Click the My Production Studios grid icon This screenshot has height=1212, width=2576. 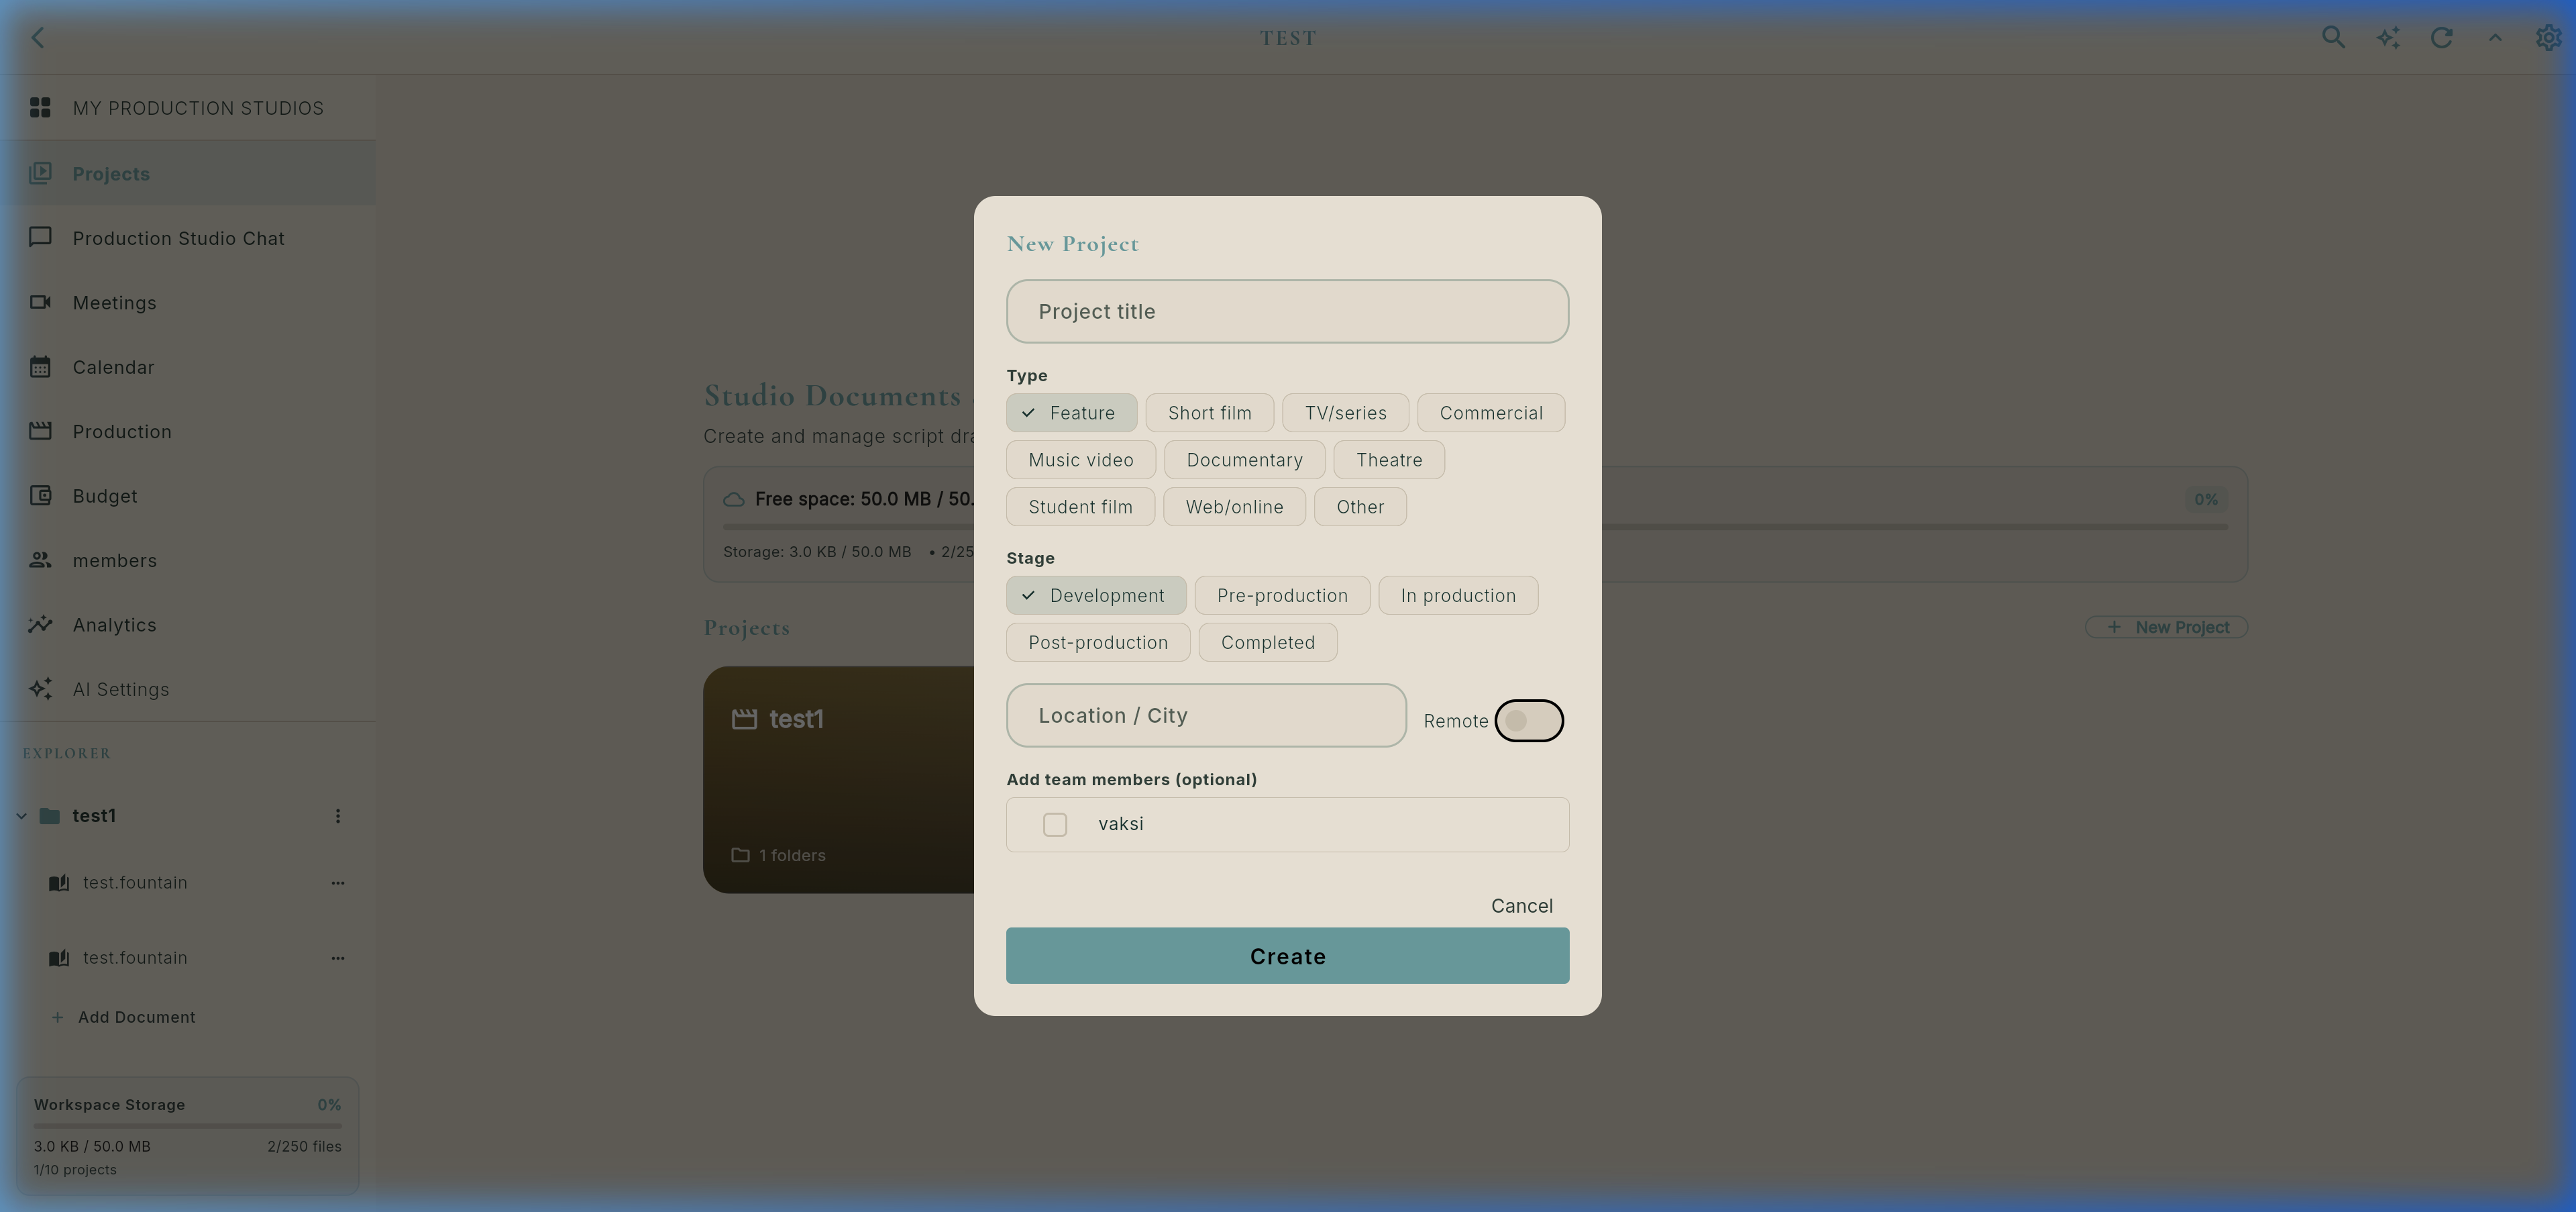(40, 107)
